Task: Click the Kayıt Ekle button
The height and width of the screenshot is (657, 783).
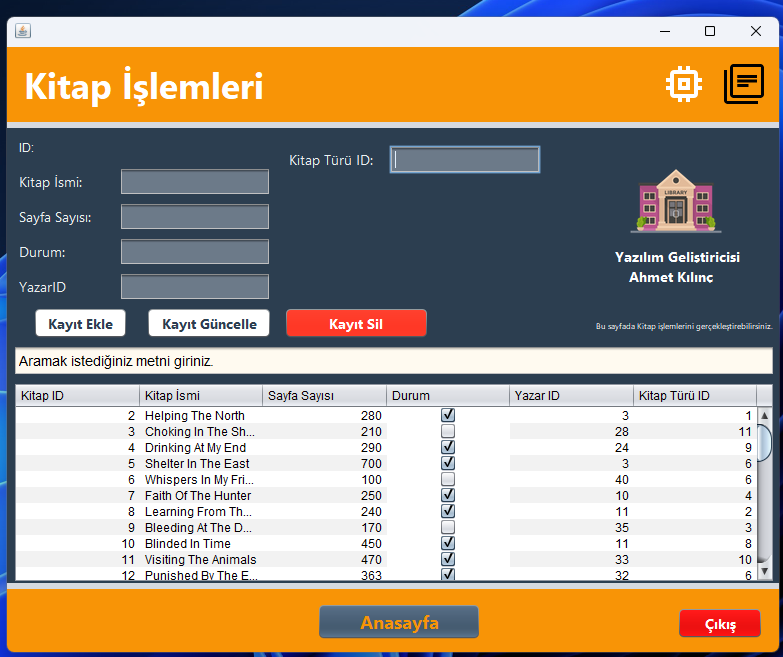Action: pos(80,324)
